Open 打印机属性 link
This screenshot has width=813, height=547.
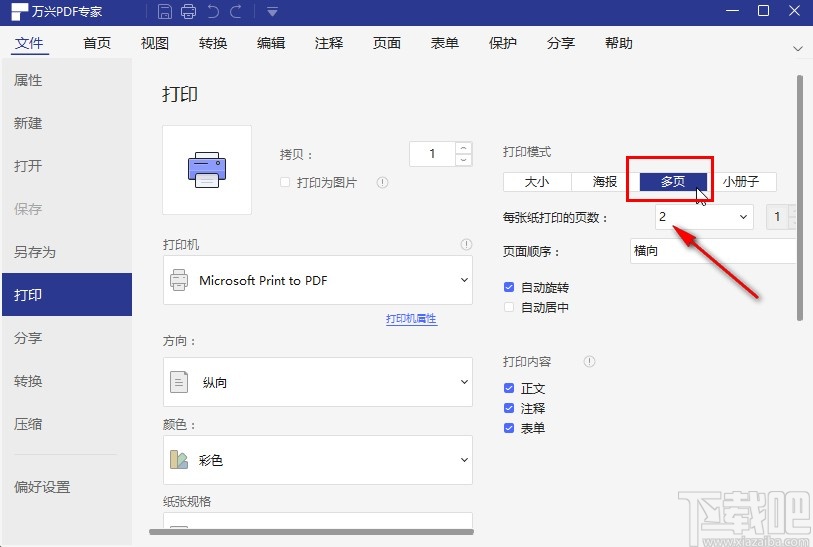pyautogui.click(x=411, y=318)
